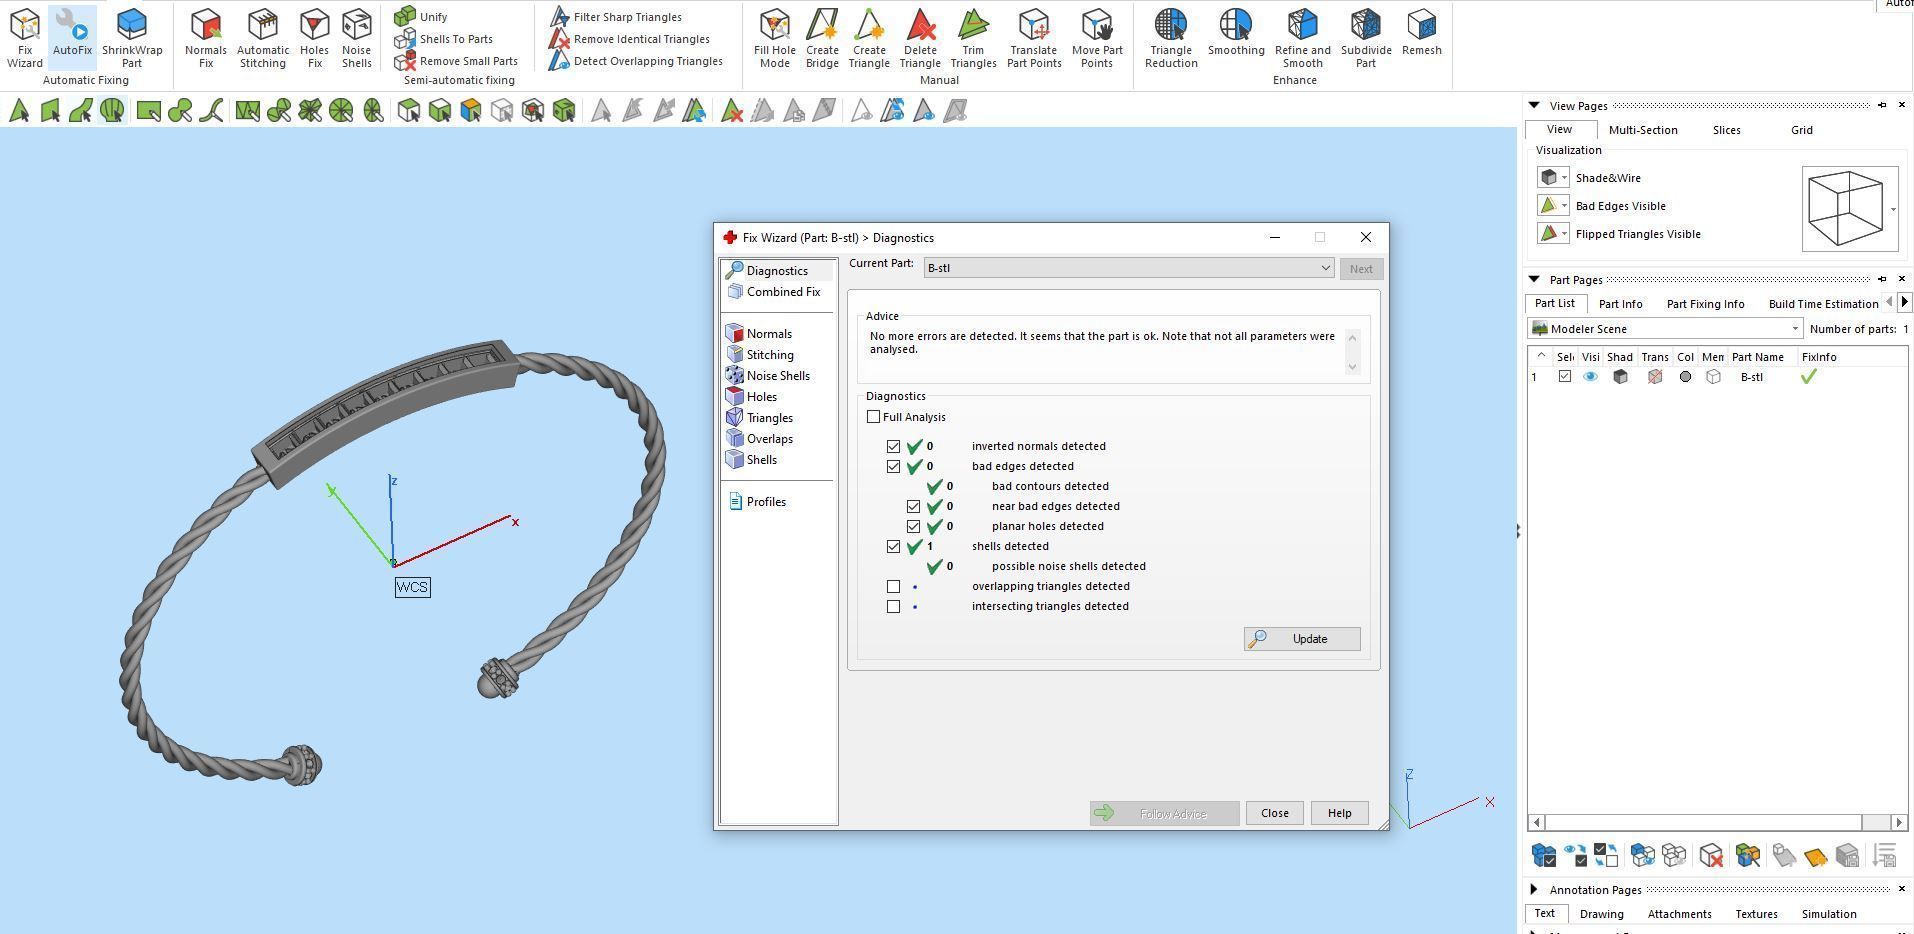This screenshot has height=934, width=1914.
Task: Select ShrinkWrap Part tool
Action: pos(132,38)
